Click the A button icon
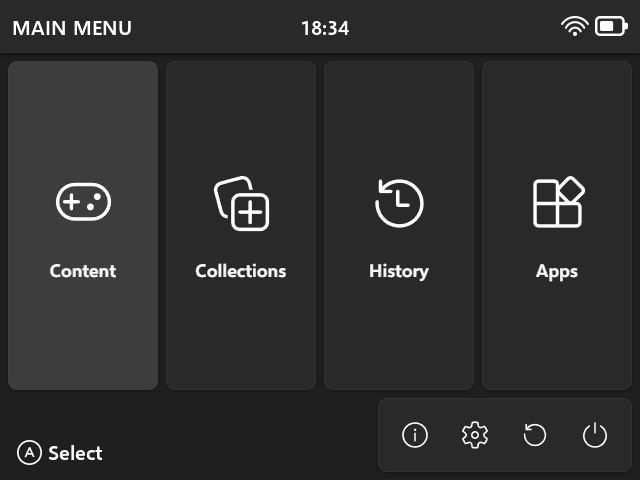Image resolution: width=640 pixels, height=480 pixels. [30, 453]
